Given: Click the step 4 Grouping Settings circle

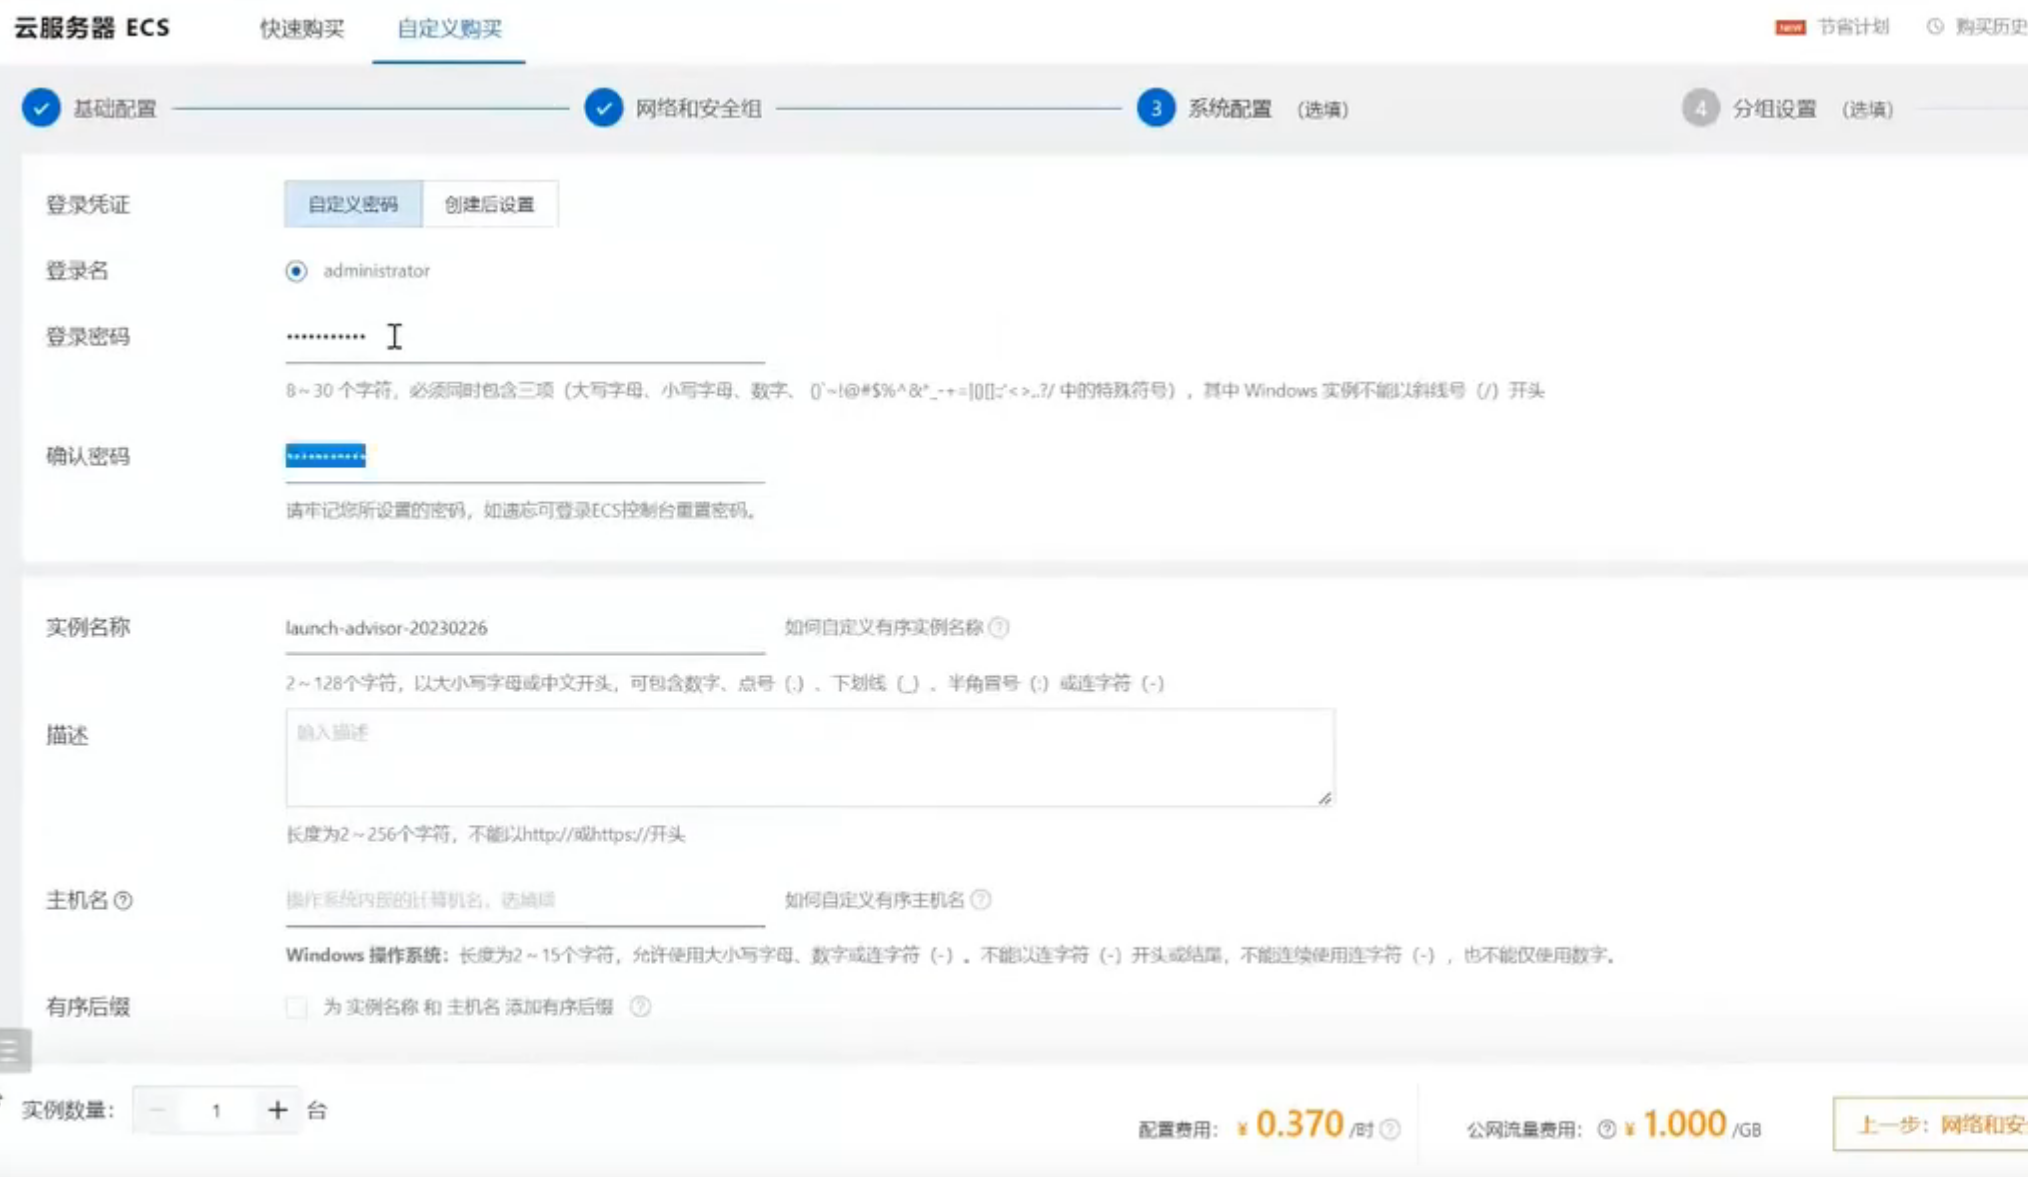Looking at the screenshot, I should click(x=1699, y=108).
